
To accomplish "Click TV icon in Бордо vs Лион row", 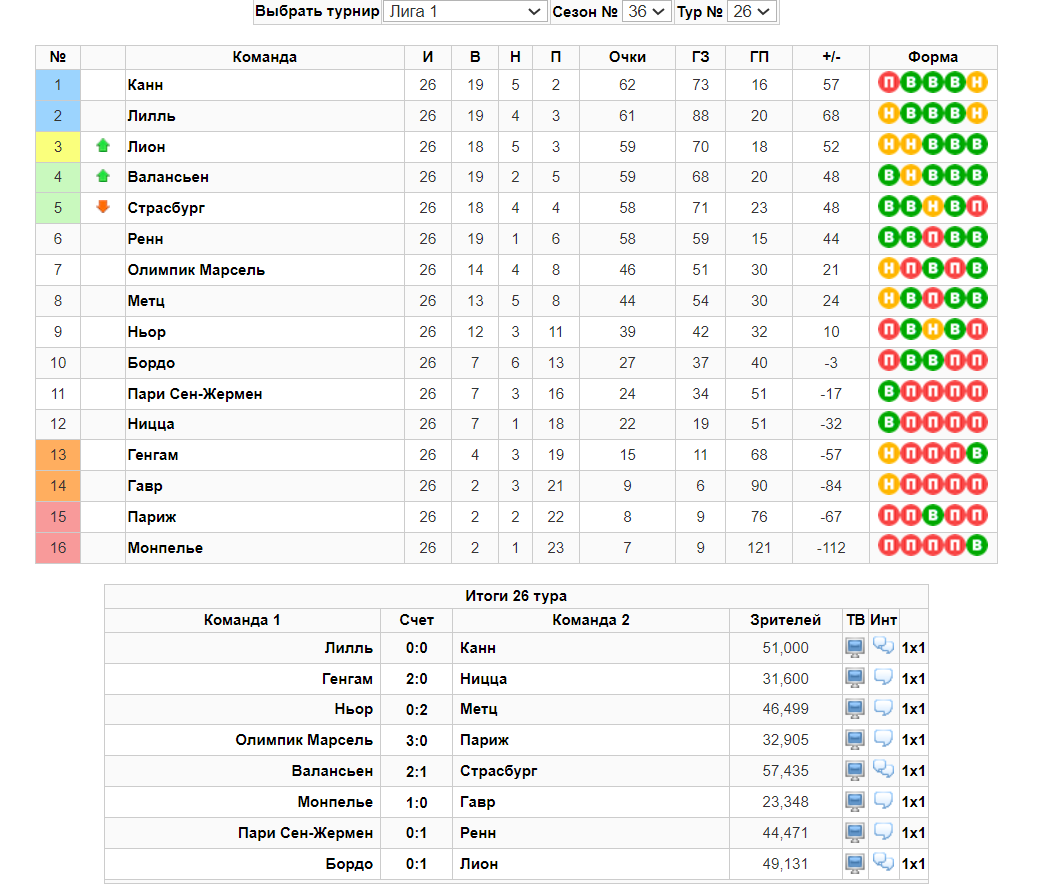I will (x=854, y=863).
